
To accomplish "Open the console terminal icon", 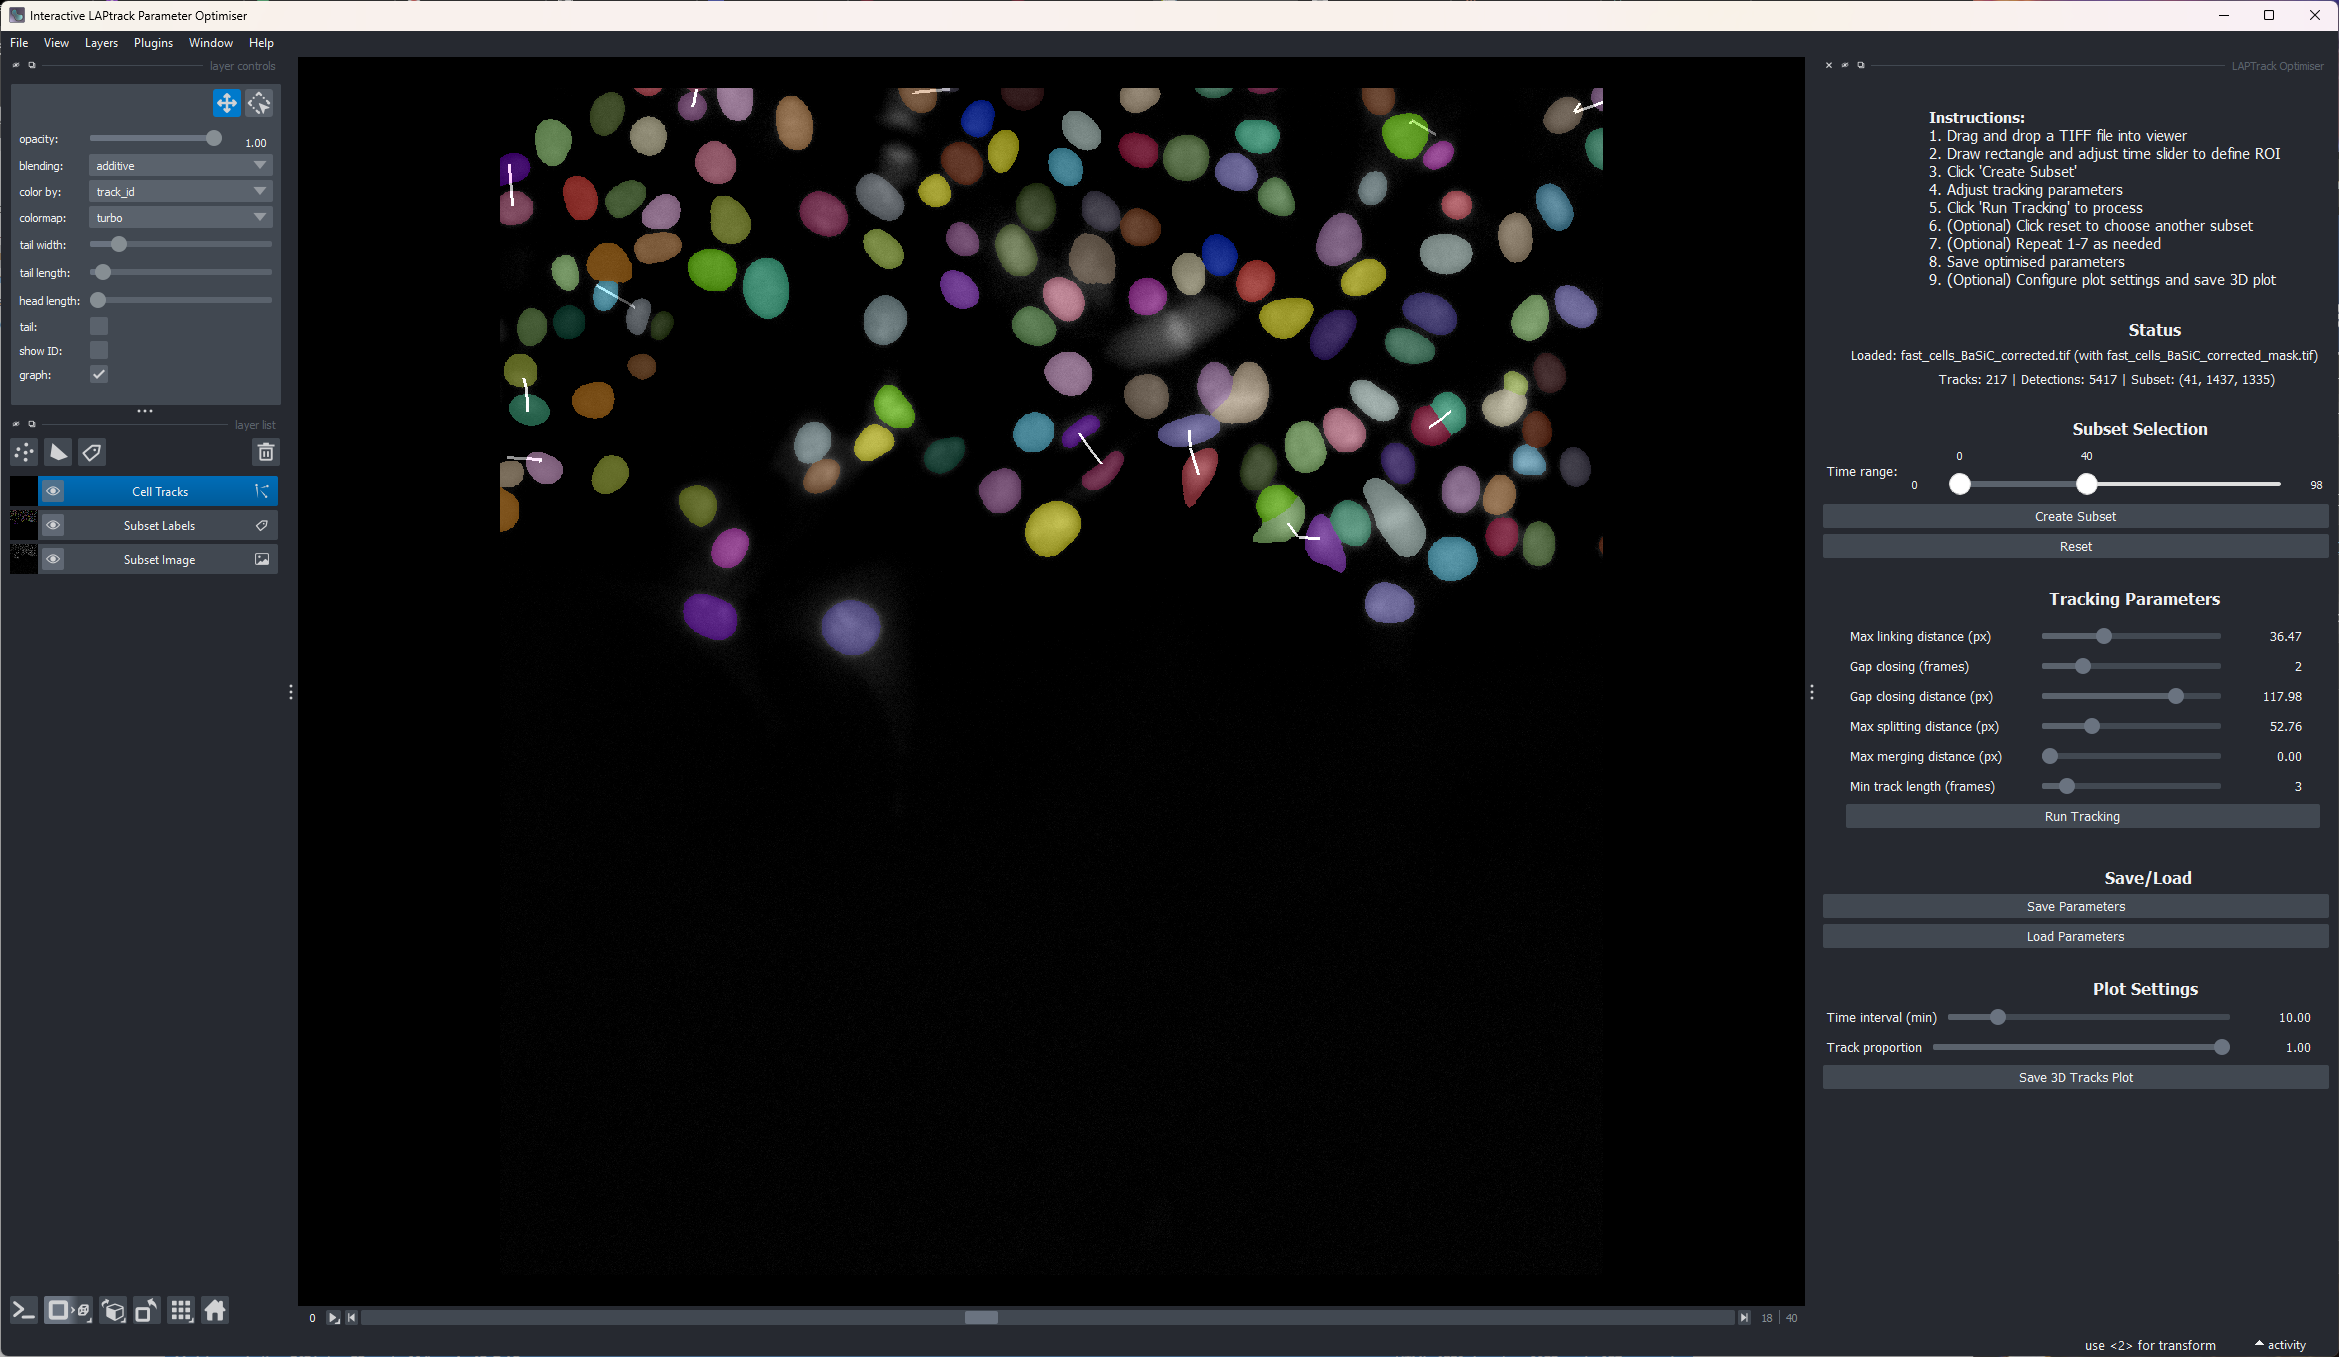I will click(x=24, y=1311).
